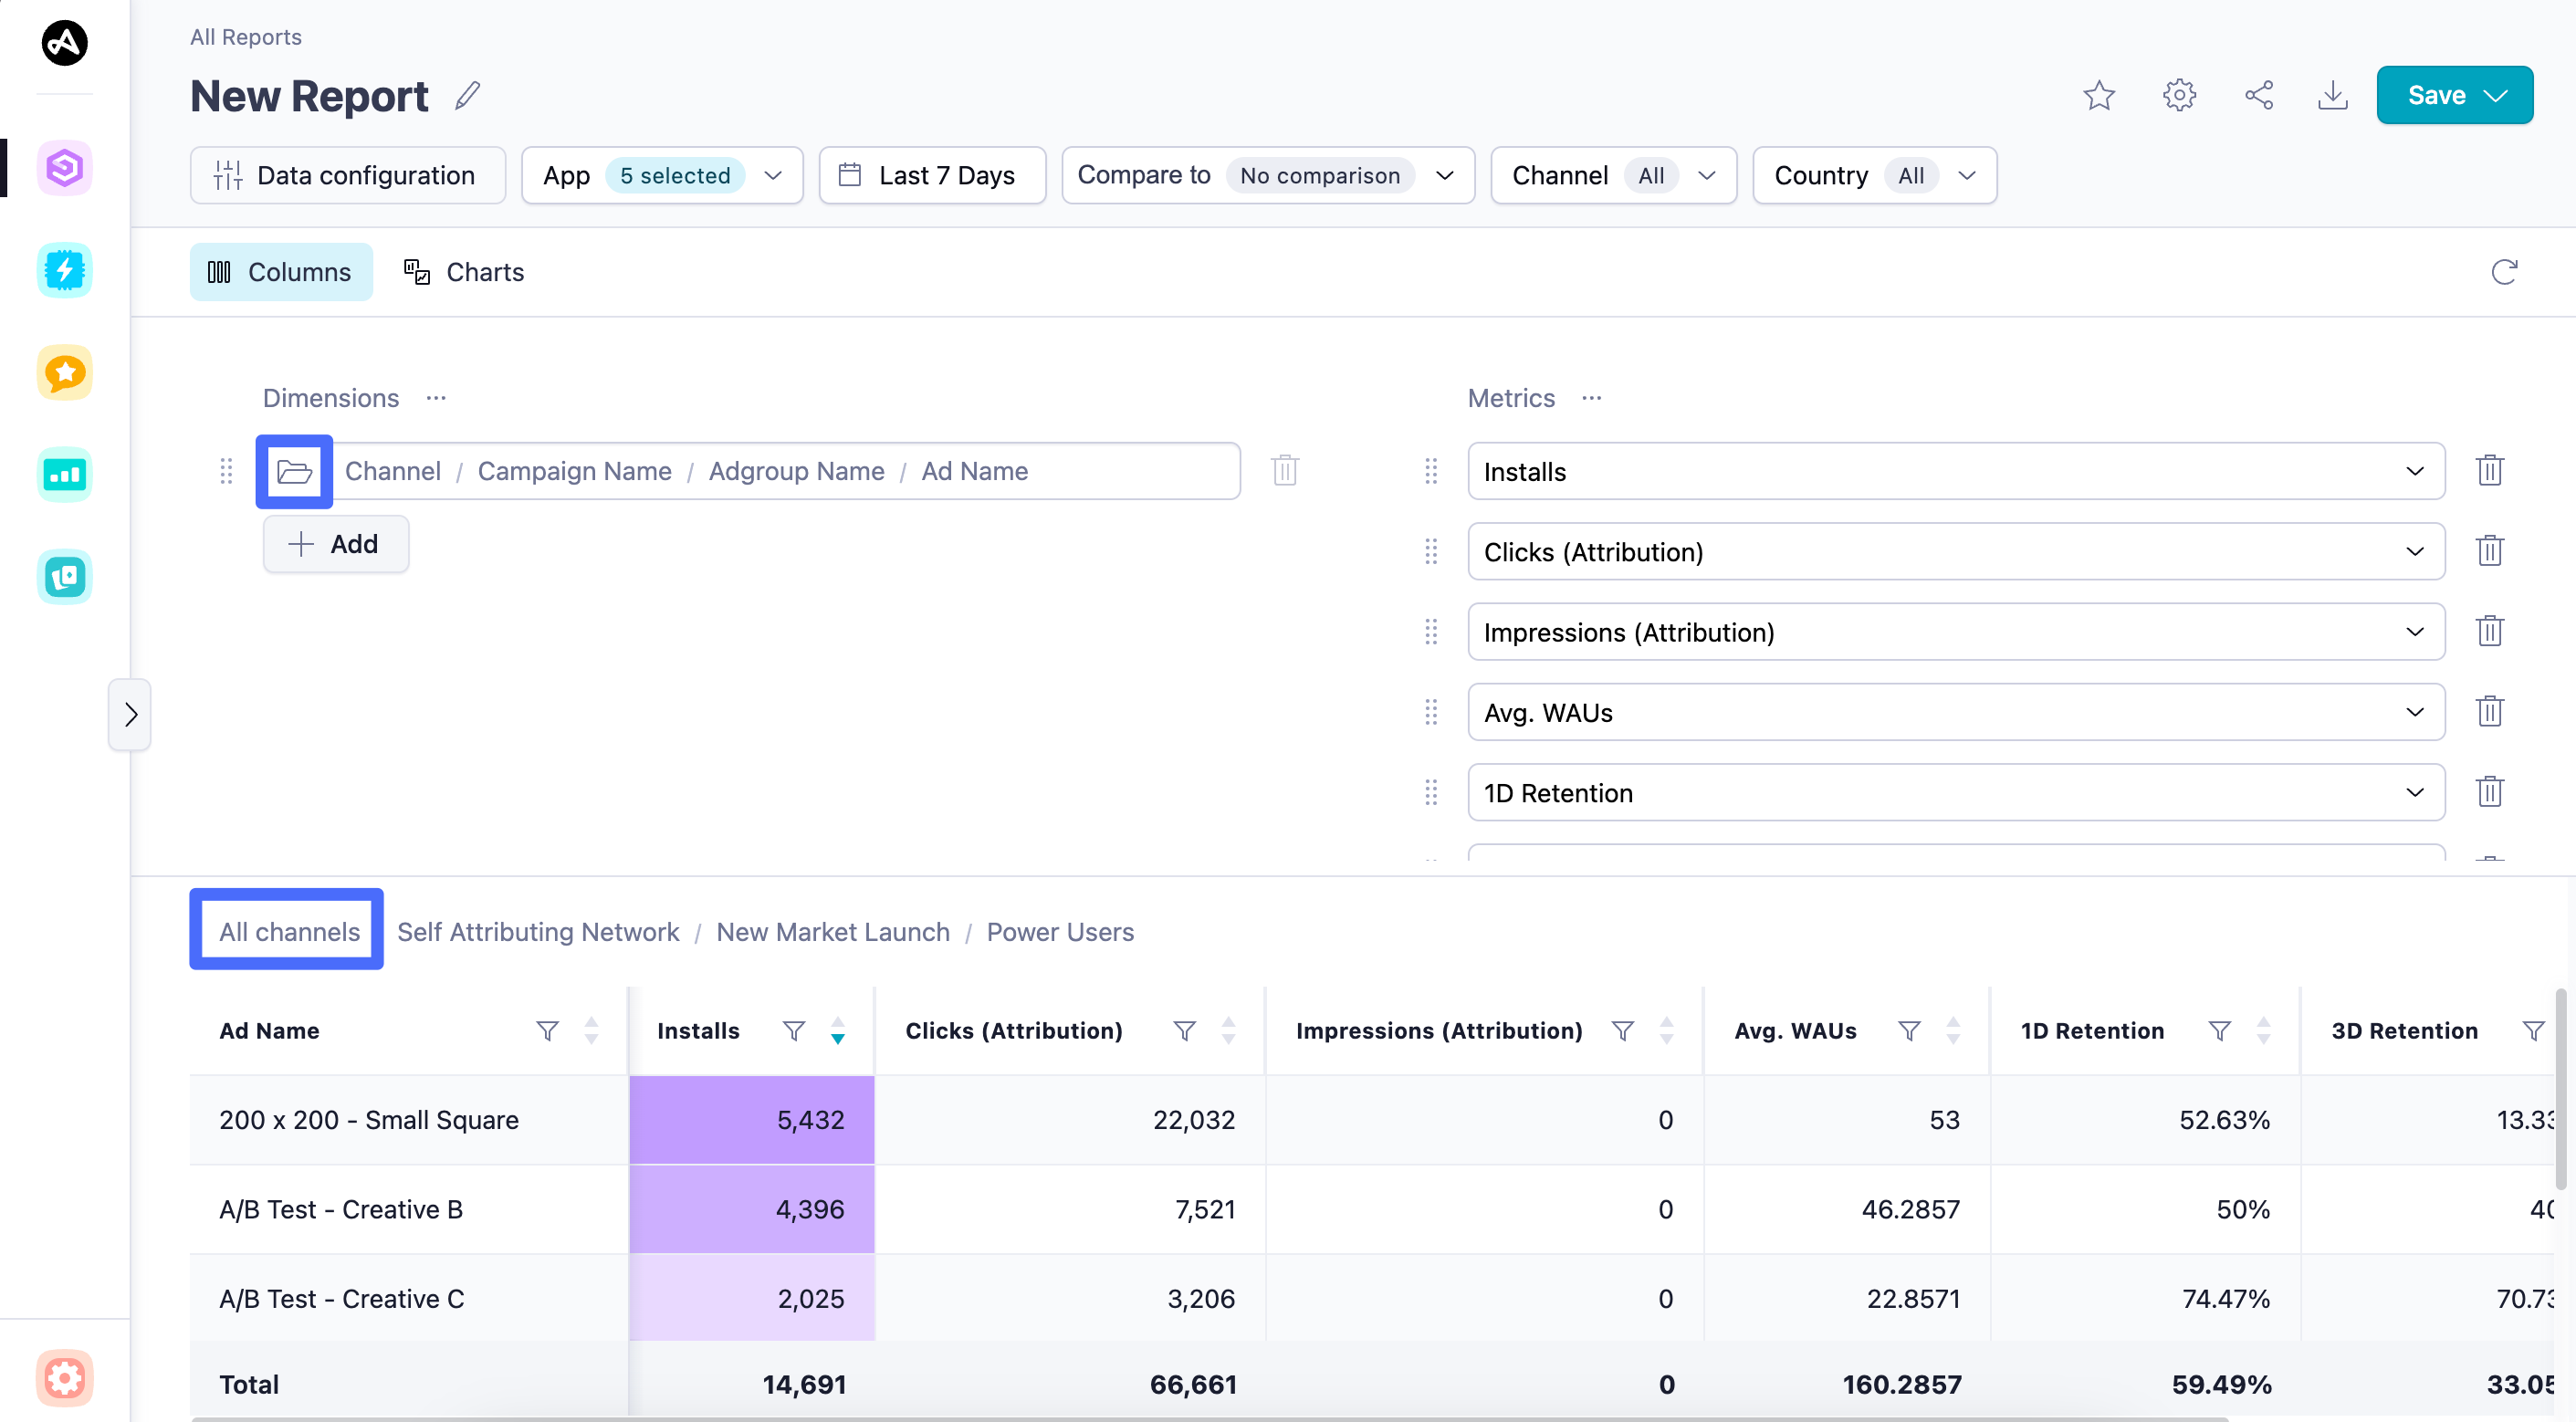Open the App 5 selected dropdown
The image size is (2576, 1422).
click(x=662, y=176)
